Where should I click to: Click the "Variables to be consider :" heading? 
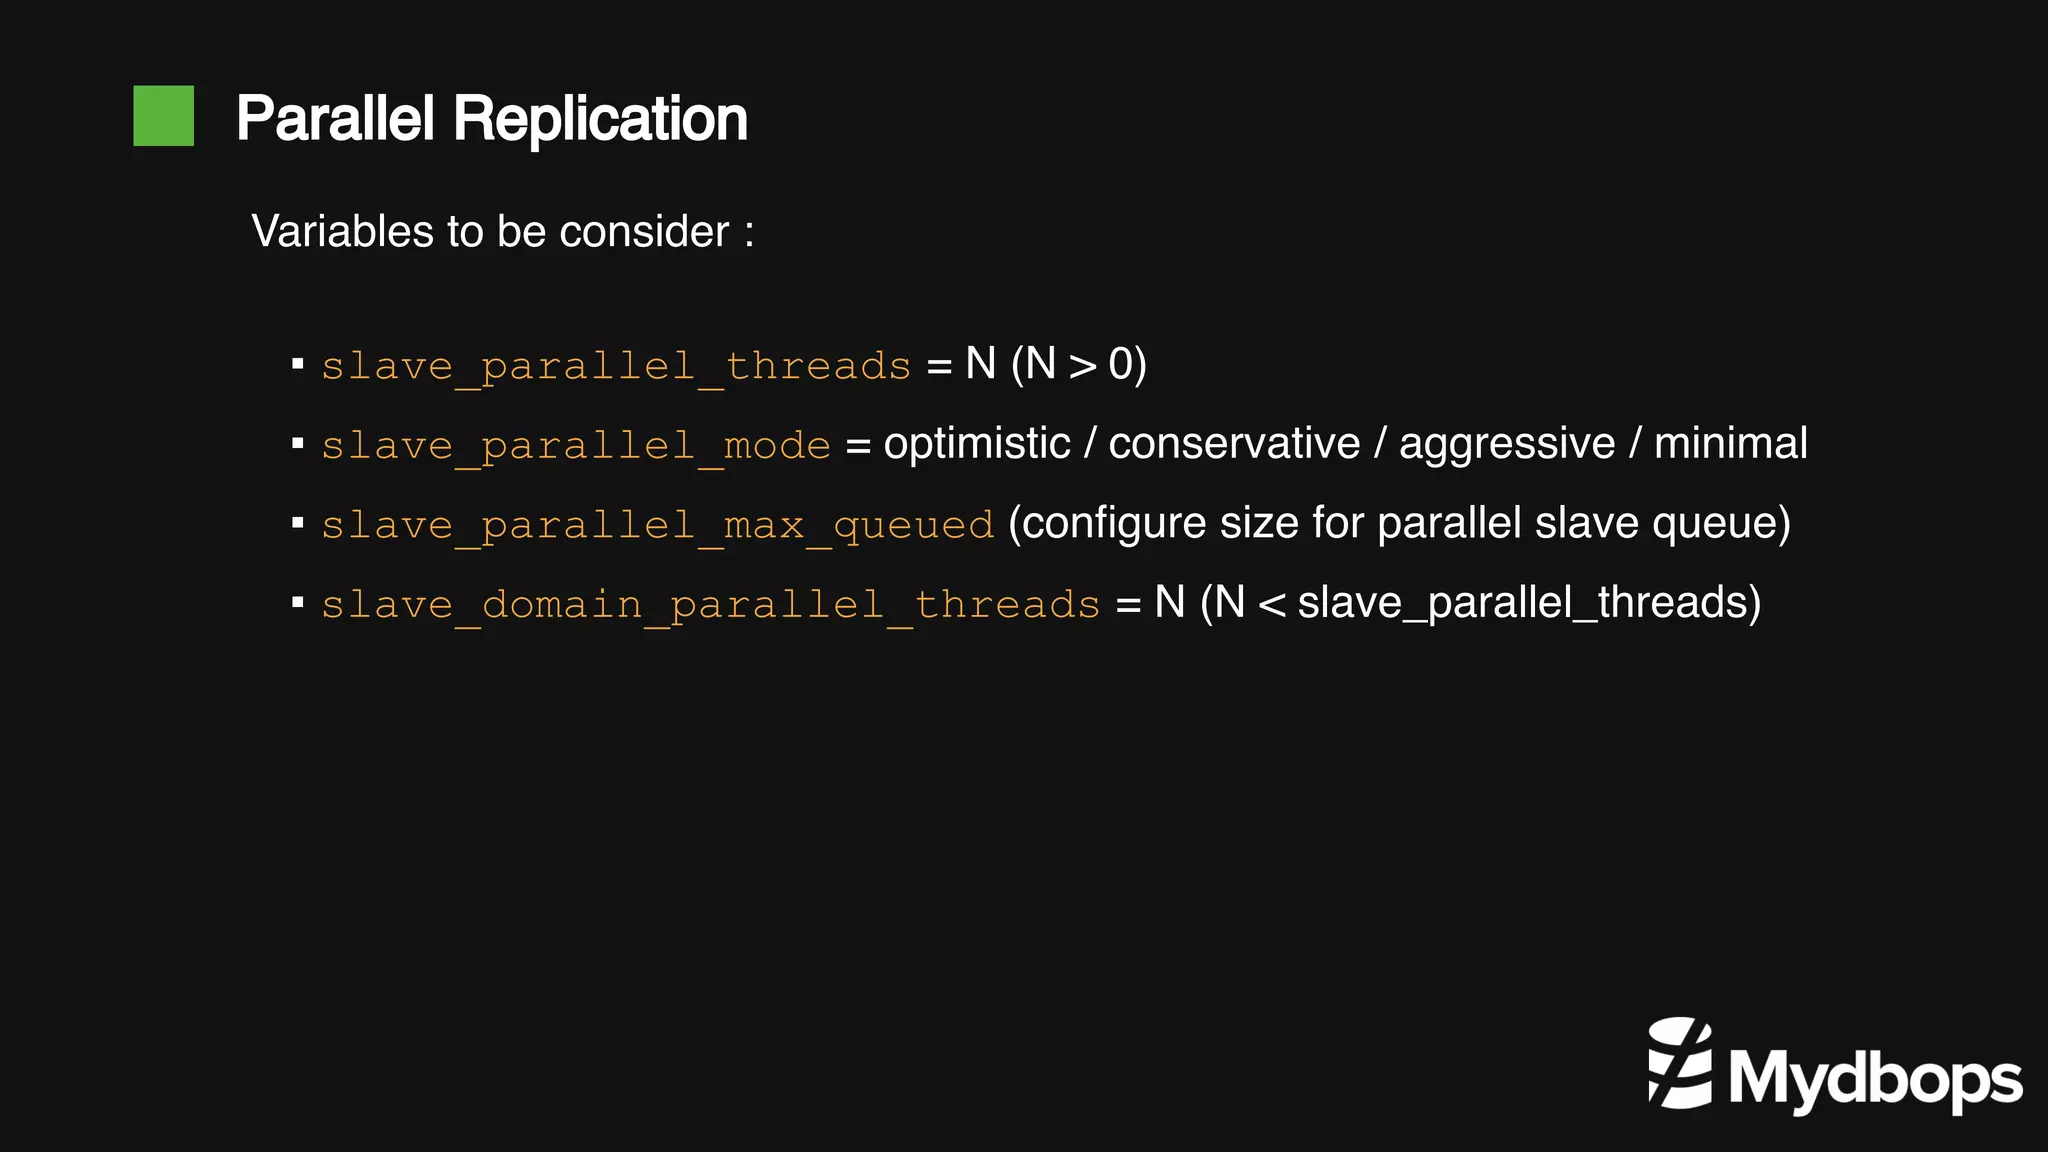pos(503,231)
